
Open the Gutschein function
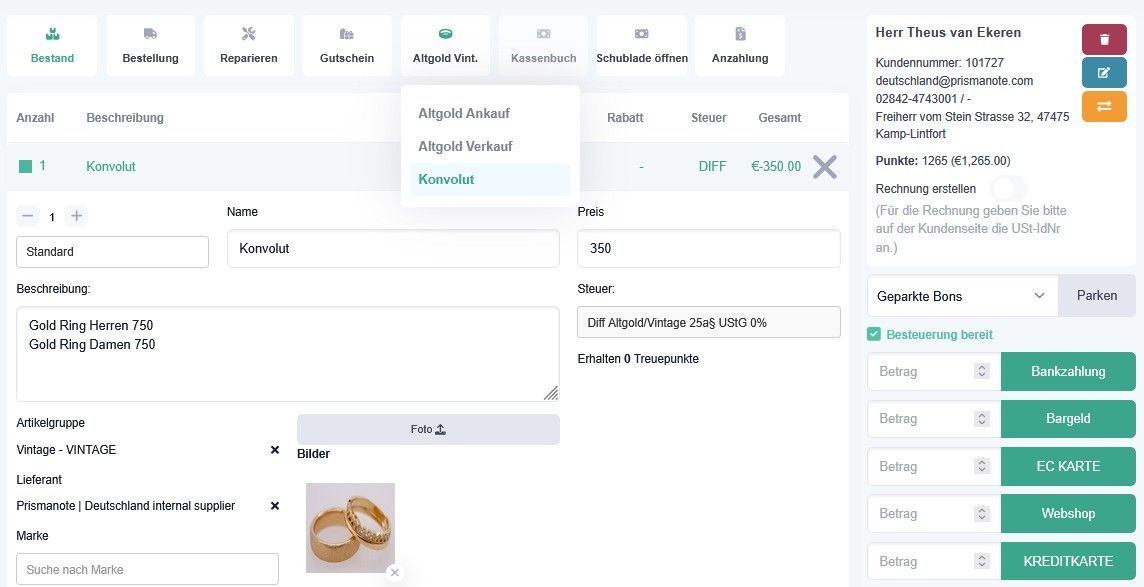346,44
